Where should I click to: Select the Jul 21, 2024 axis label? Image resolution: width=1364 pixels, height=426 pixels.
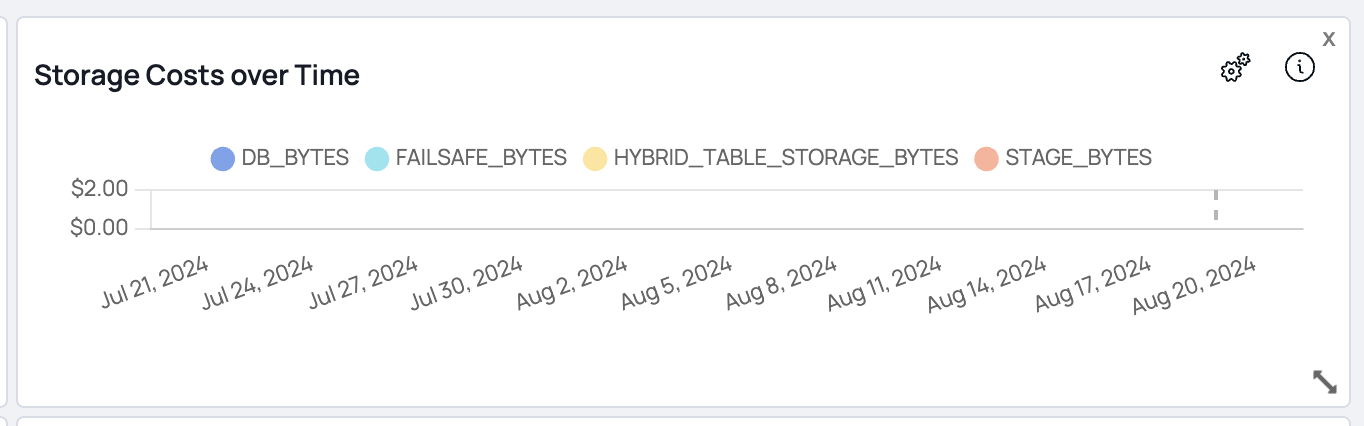coord(155,281)
